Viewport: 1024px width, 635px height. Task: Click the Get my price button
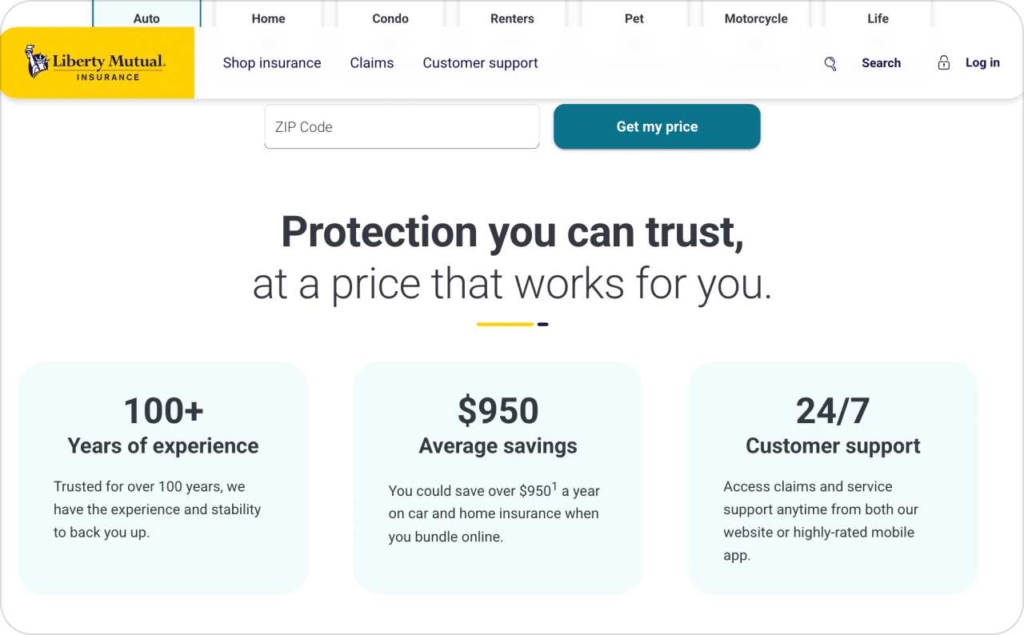657,127
